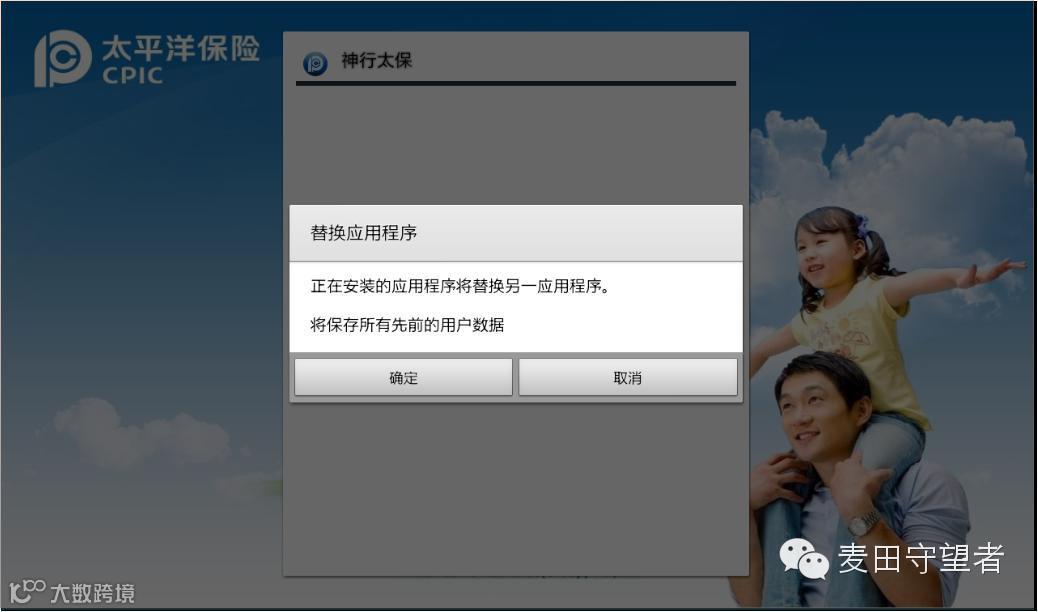Select the 神行太保 title text

(x=376, y=60)
